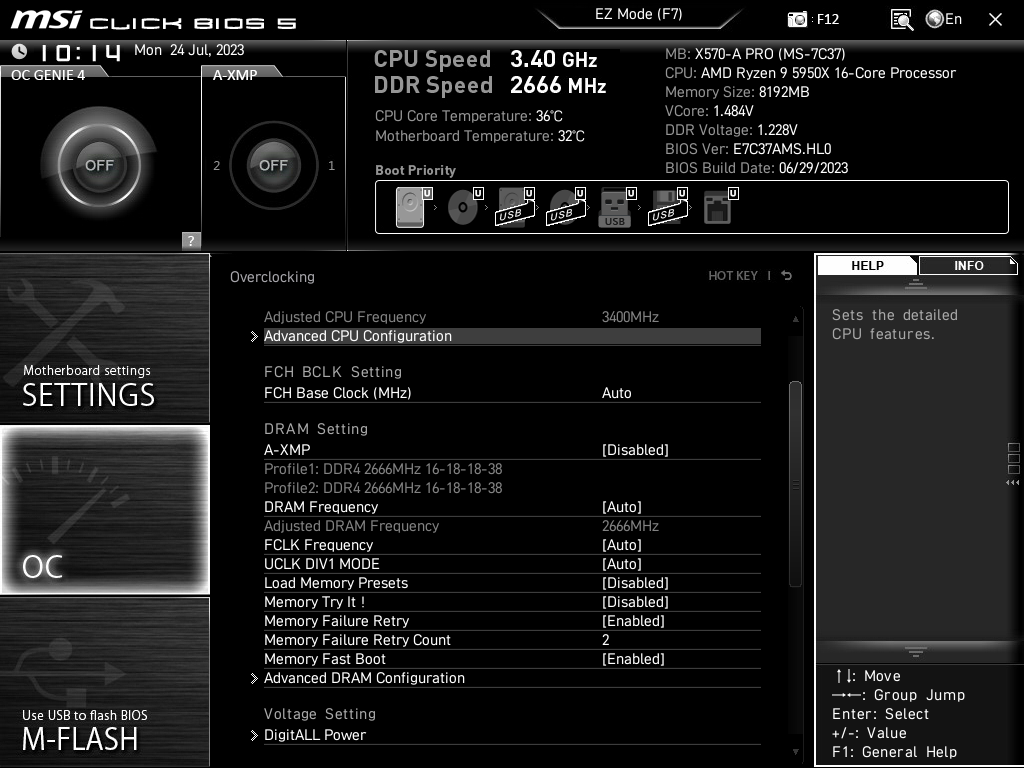Select the optical drive in Boot Priority

click(463, 207)
